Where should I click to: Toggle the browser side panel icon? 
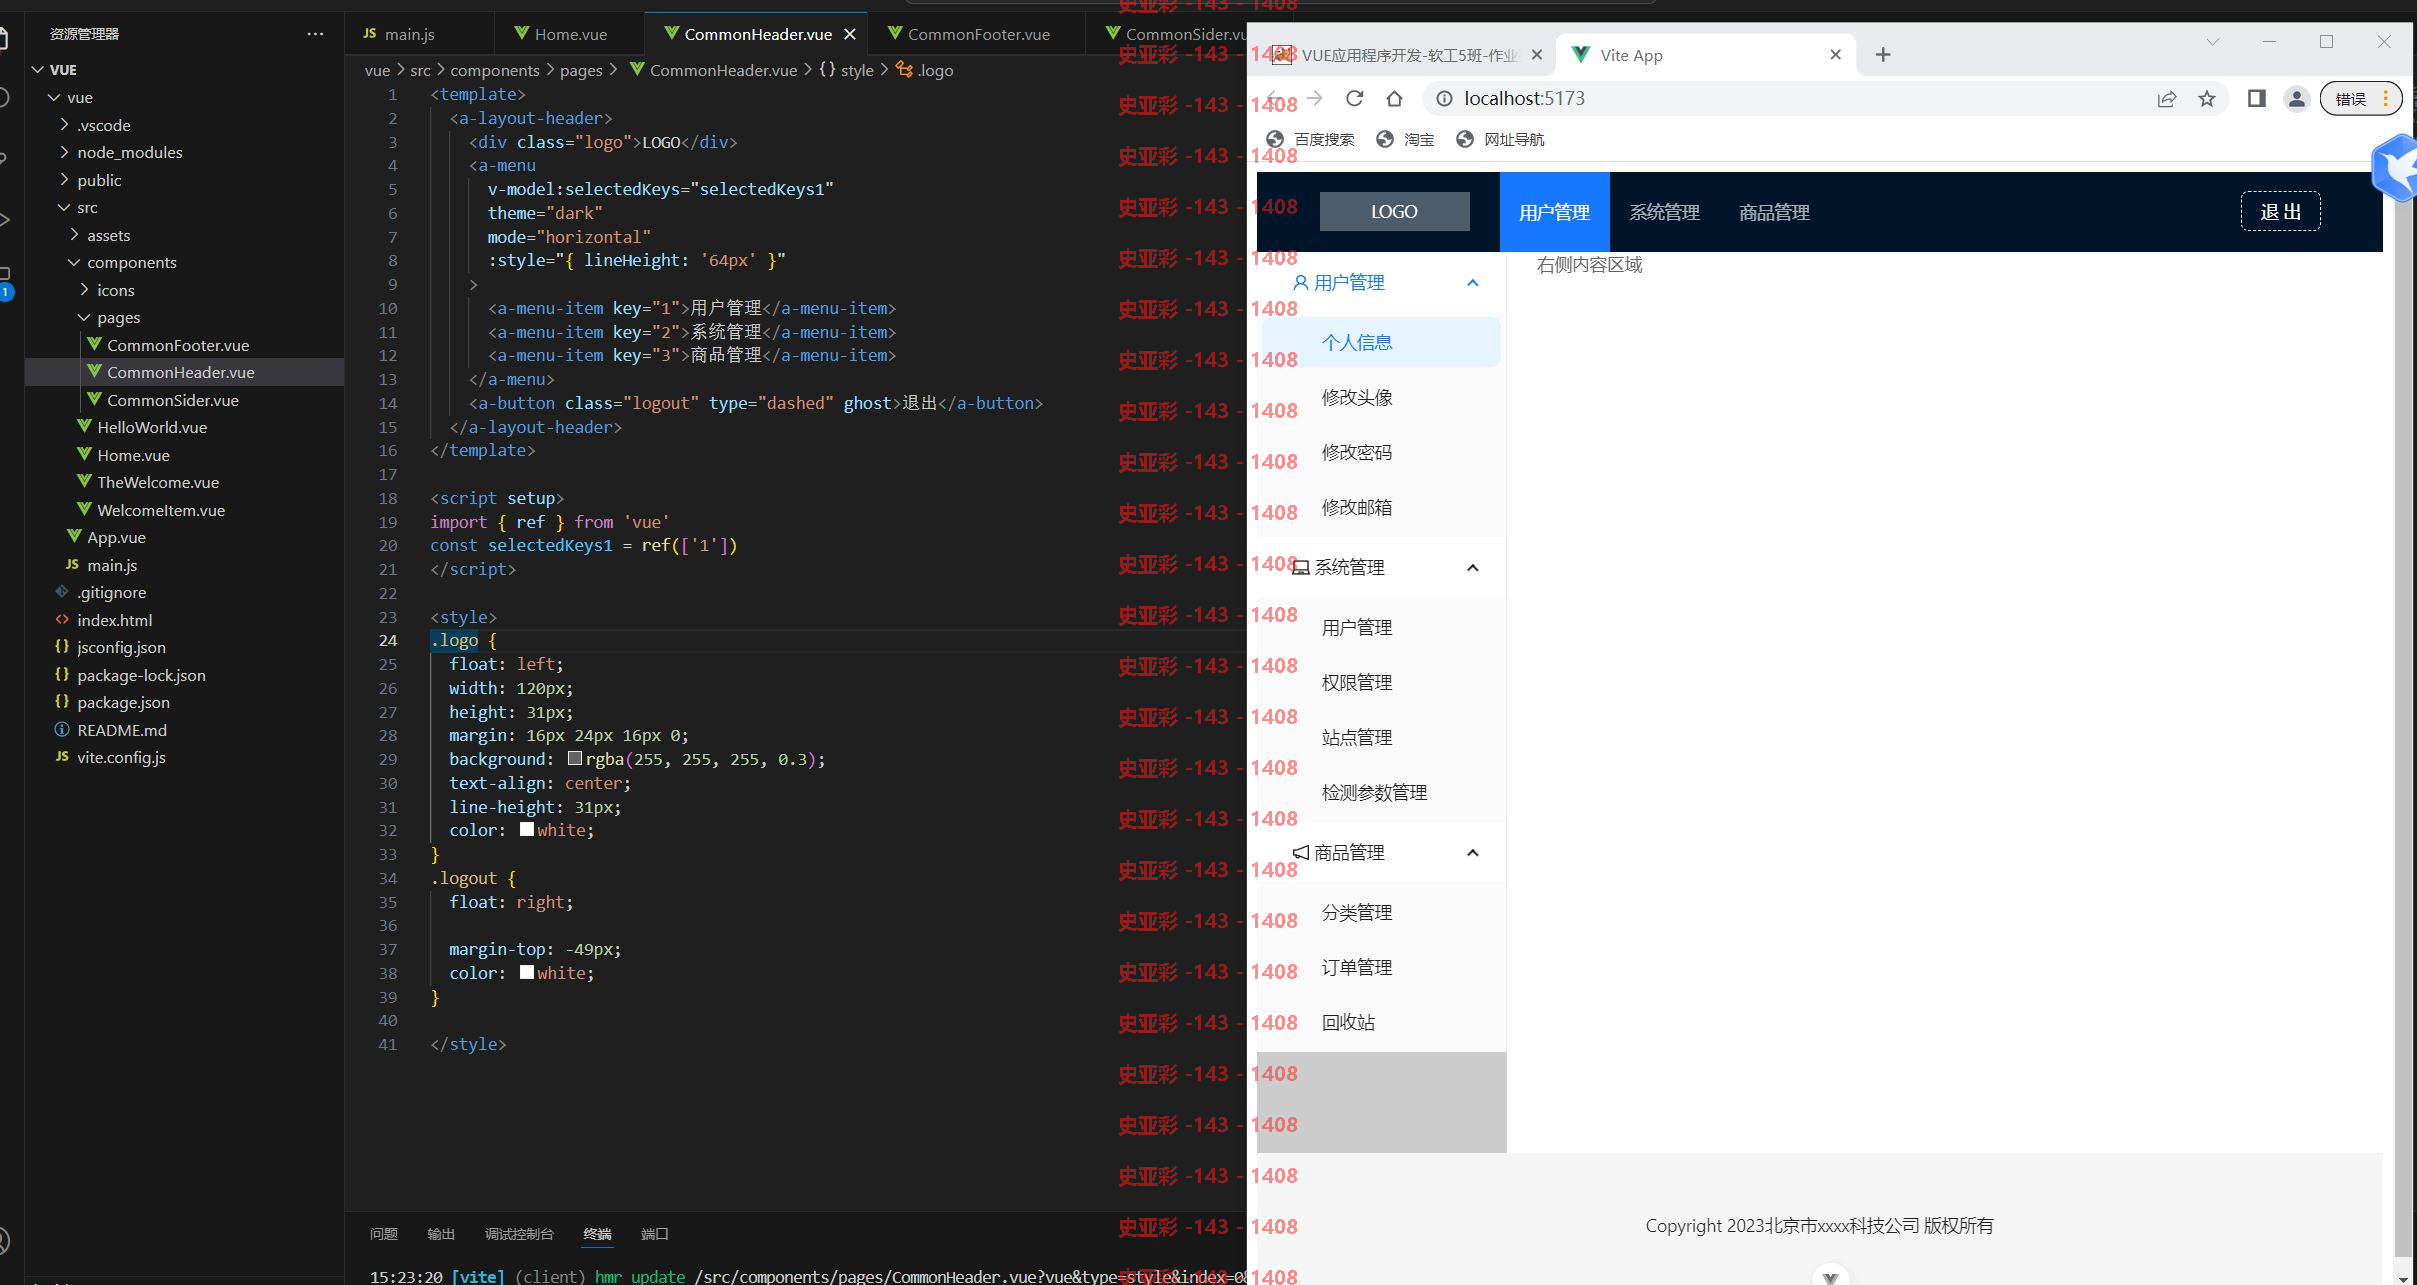tap(2256, 98)
